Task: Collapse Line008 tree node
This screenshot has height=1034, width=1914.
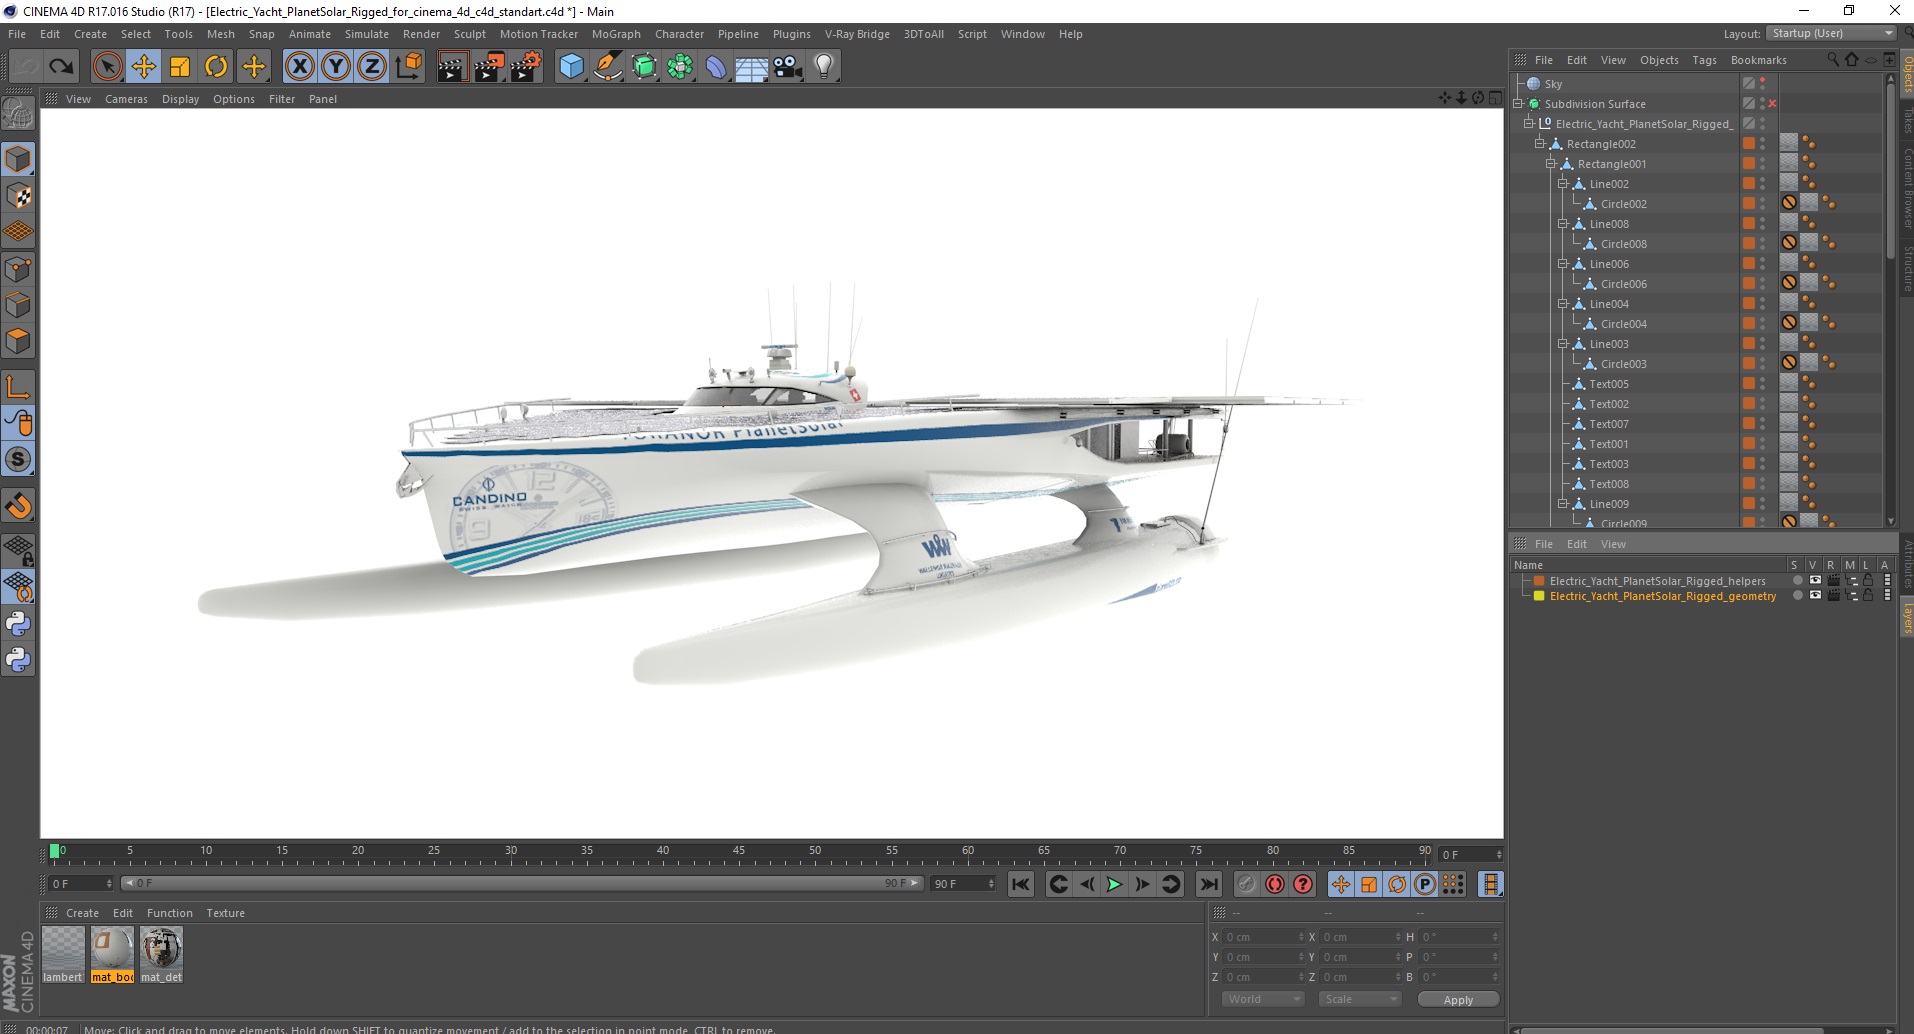Action: [x=1562, y=223]
